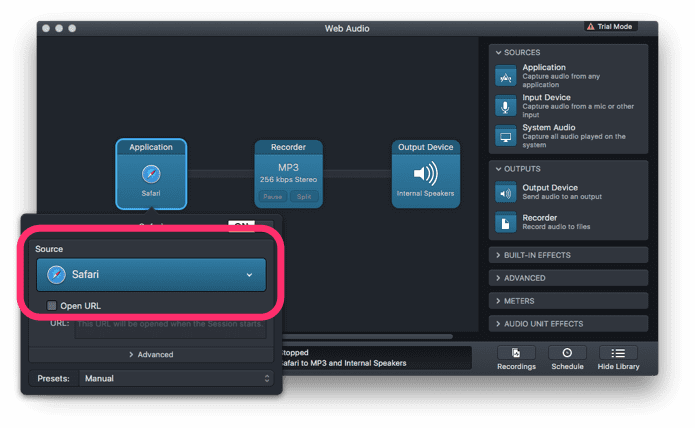Click the Pause button on the Recorder block
695x428 pixels.
pos(273,196)
